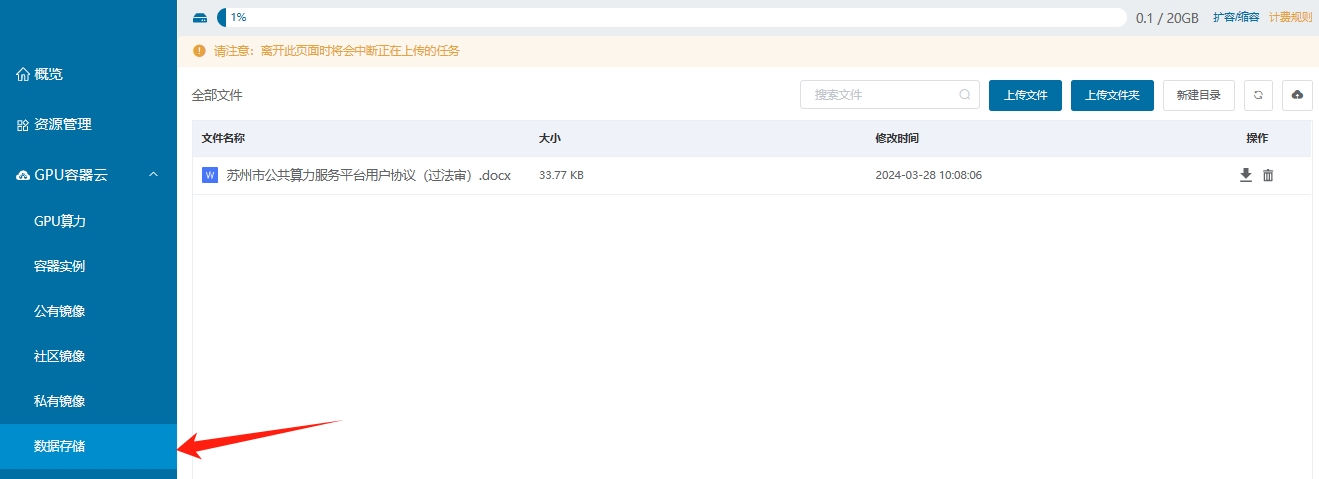Screen dimensions: 1319x479
Task: Click the 上传文件夹 button
Action: coord(1112,95)
